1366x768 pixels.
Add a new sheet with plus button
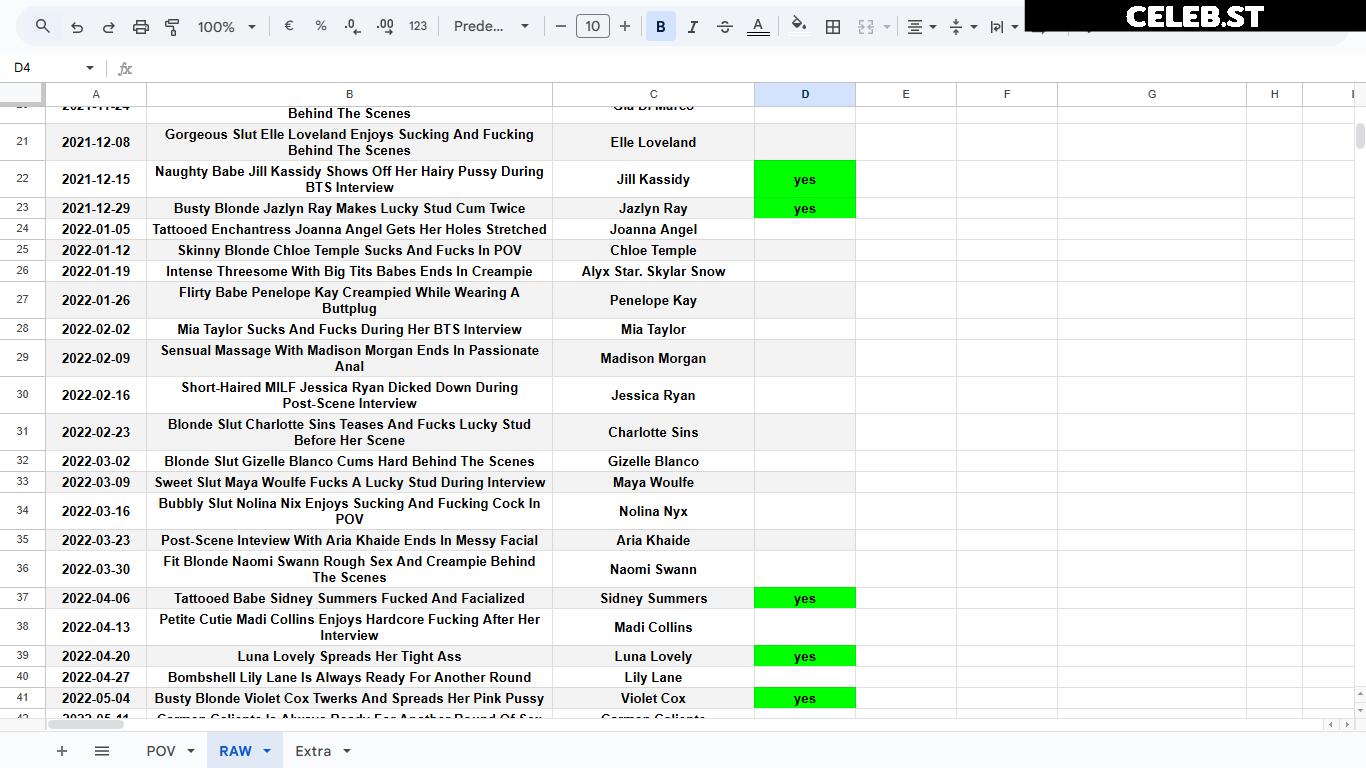[62, 751]
